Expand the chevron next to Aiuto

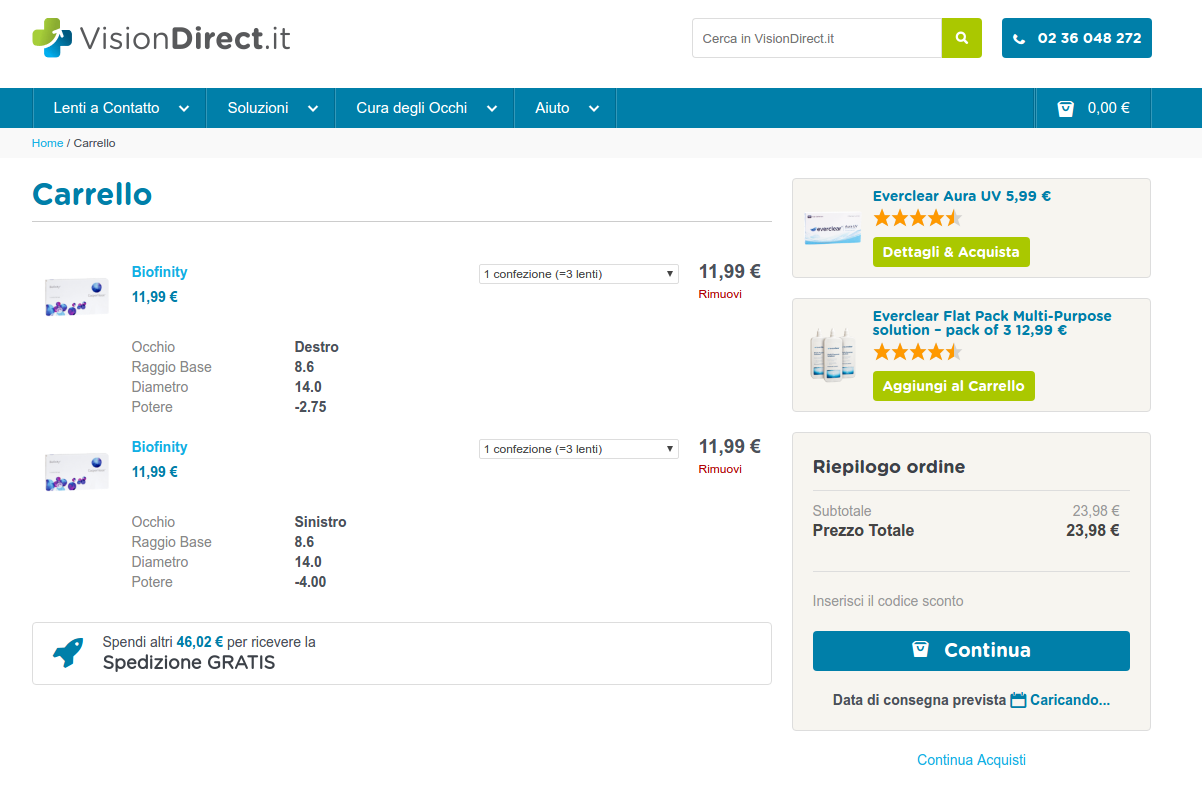[x=593, y=109]
